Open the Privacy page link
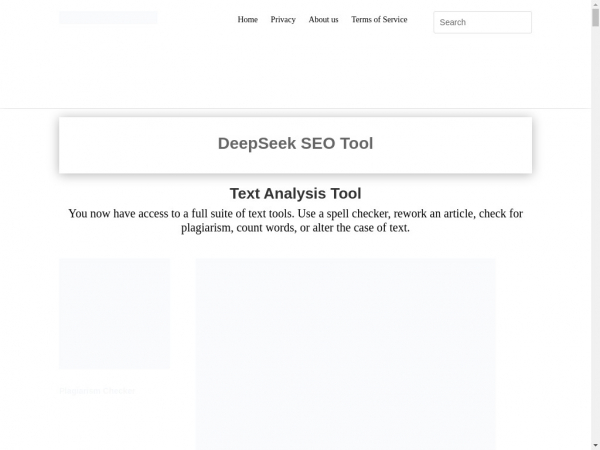The image size is (600, 450). pos(283,20)
